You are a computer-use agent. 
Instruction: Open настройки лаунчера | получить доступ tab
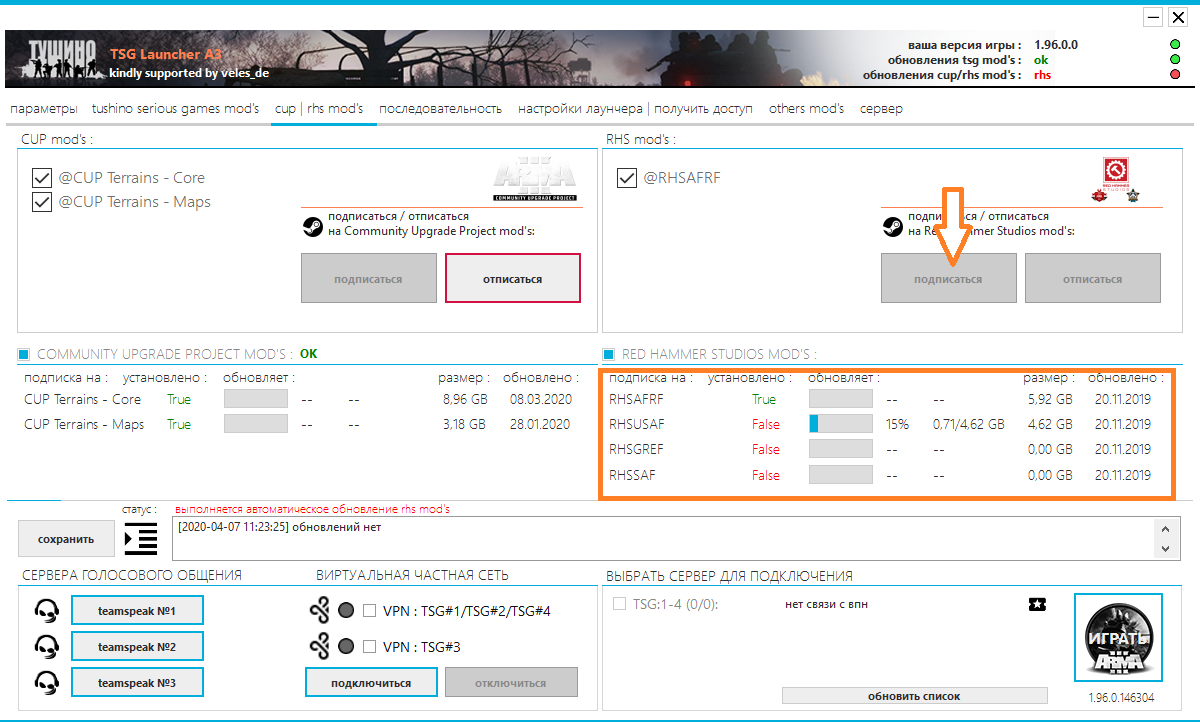click(x=635, y=109)
